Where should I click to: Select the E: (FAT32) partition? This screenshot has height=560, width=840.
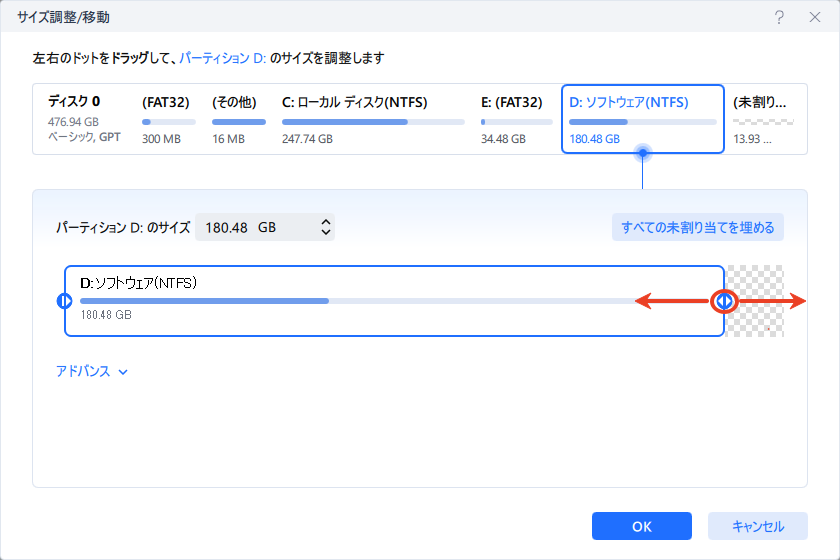pyautogui.click(x=516, y=120)
